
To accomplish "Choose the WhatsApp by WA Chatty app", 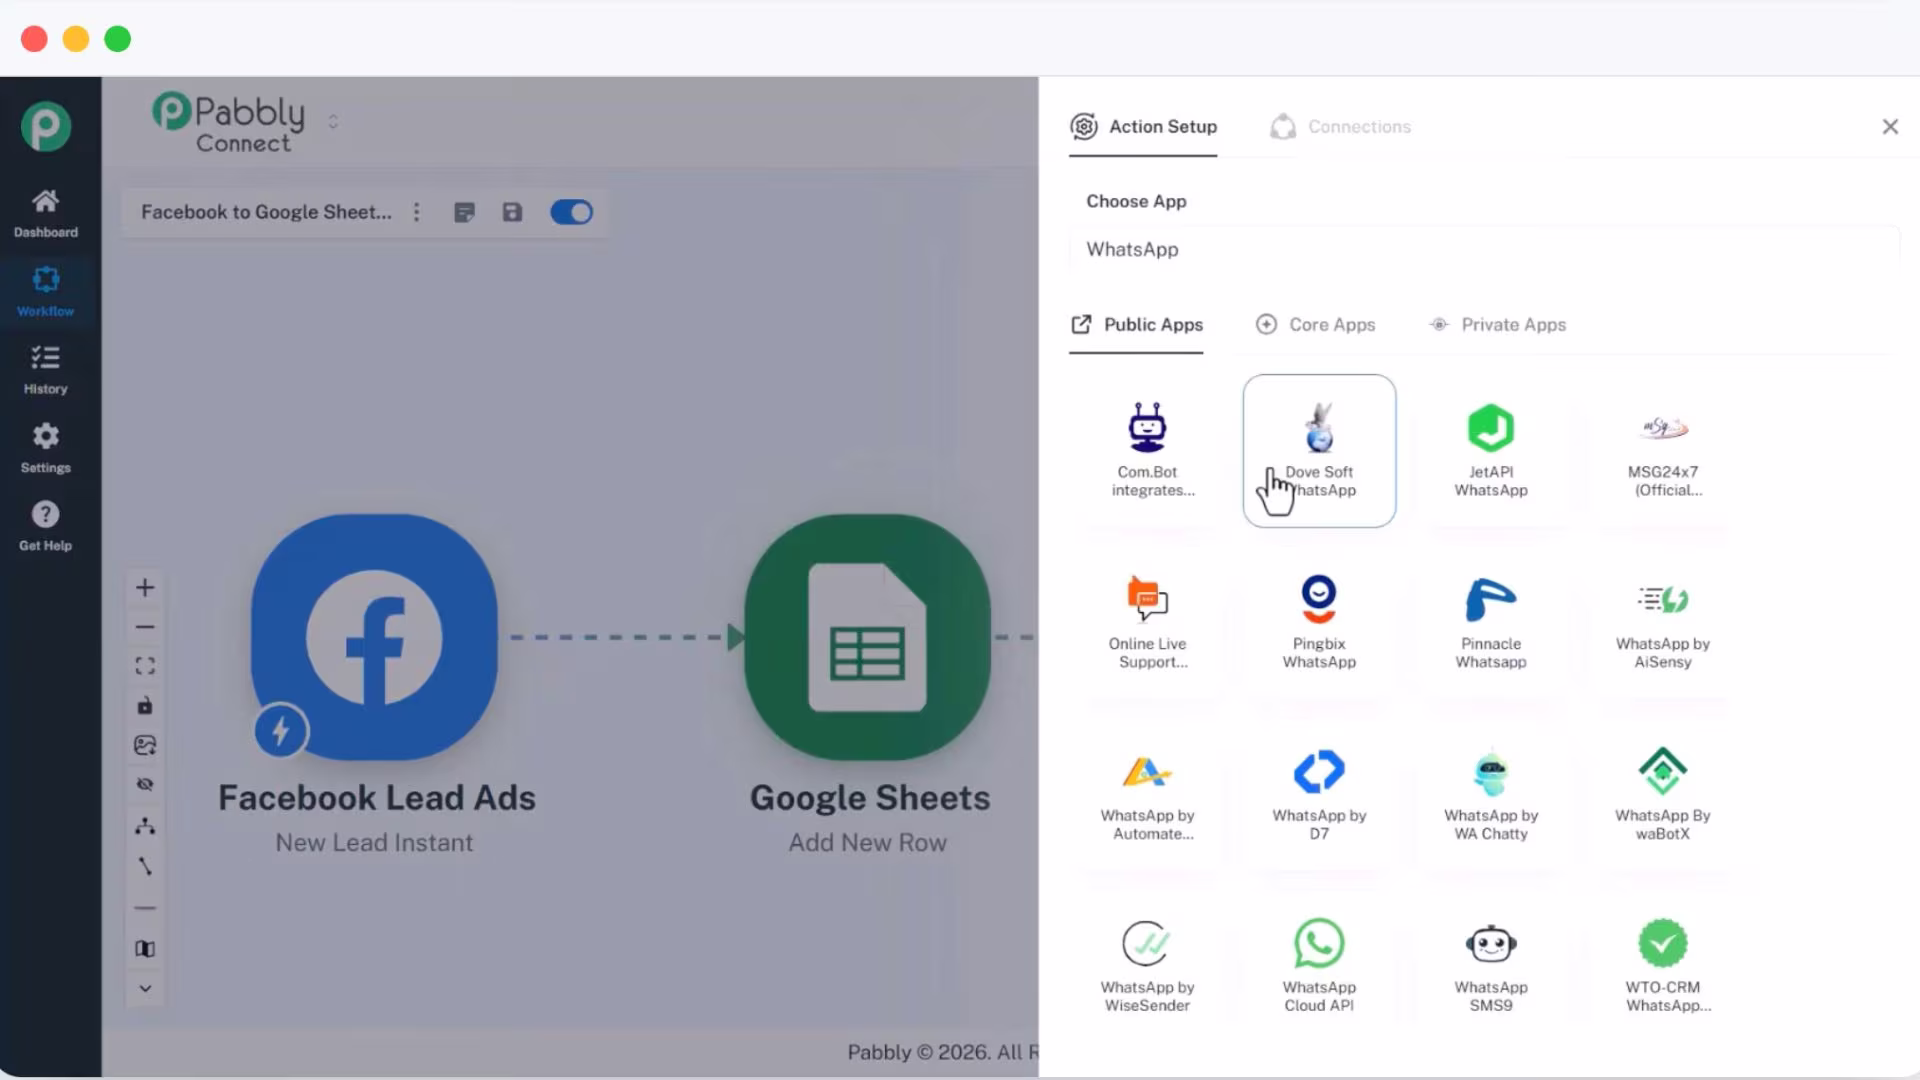I will point(1491,794).
